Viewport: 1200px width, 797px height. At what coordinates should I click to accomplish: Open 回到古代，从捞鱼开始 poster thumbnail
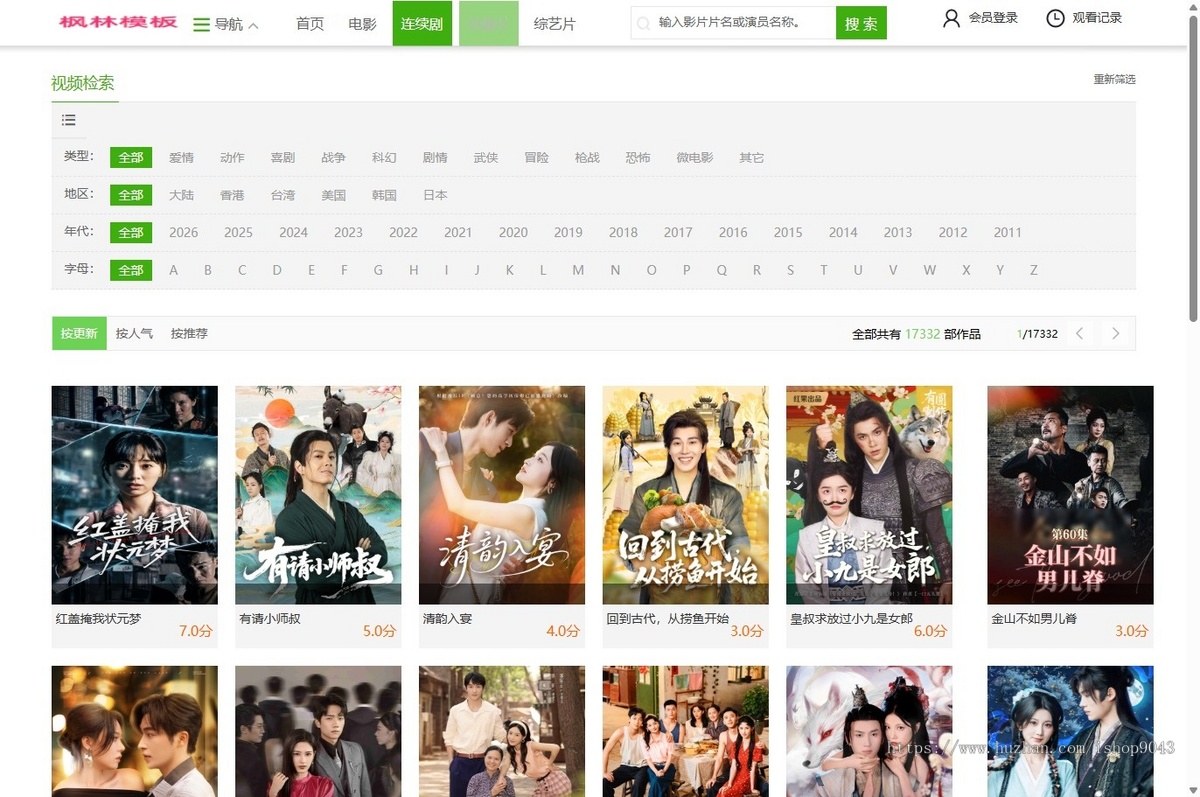[x=686, y=495]
